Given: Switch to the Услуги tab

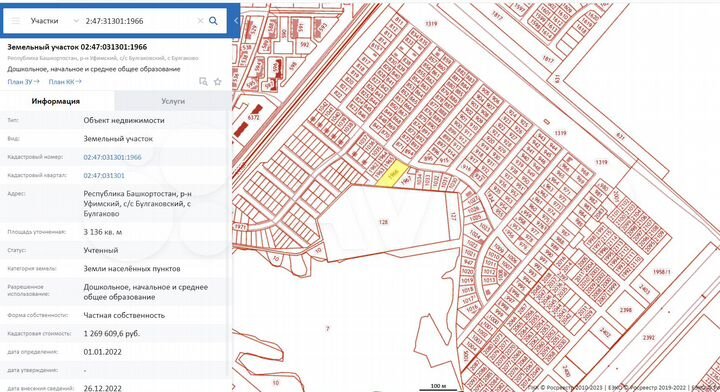Looking at the screenshot, I should pos(173,101).
